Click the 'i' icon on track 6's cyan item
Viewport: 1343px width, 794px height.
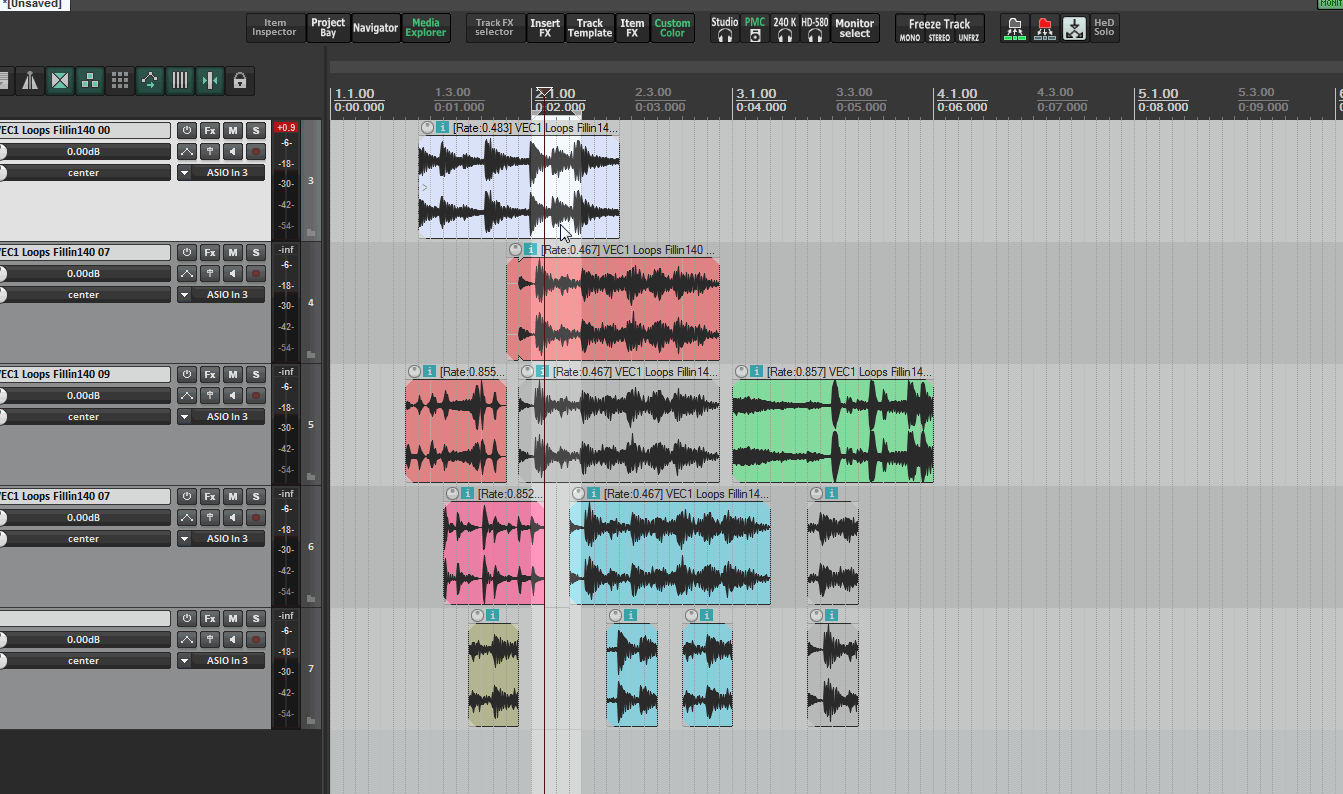coord(594,493)
